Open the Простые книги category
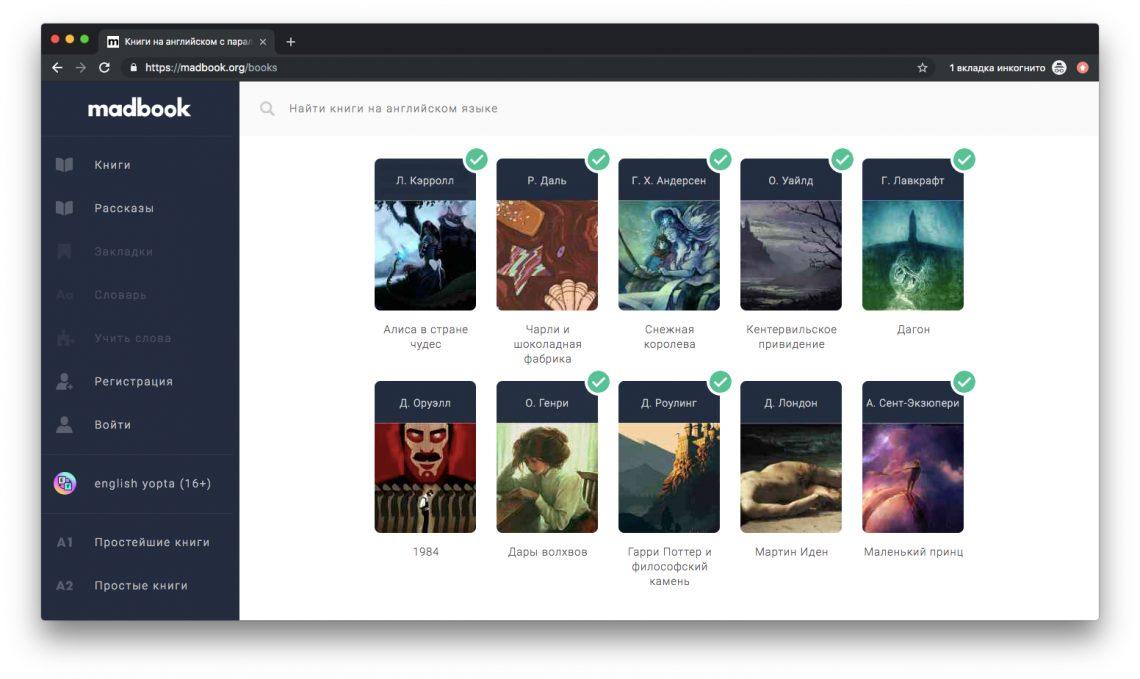Screen dimensions: 1140x679 141,586
